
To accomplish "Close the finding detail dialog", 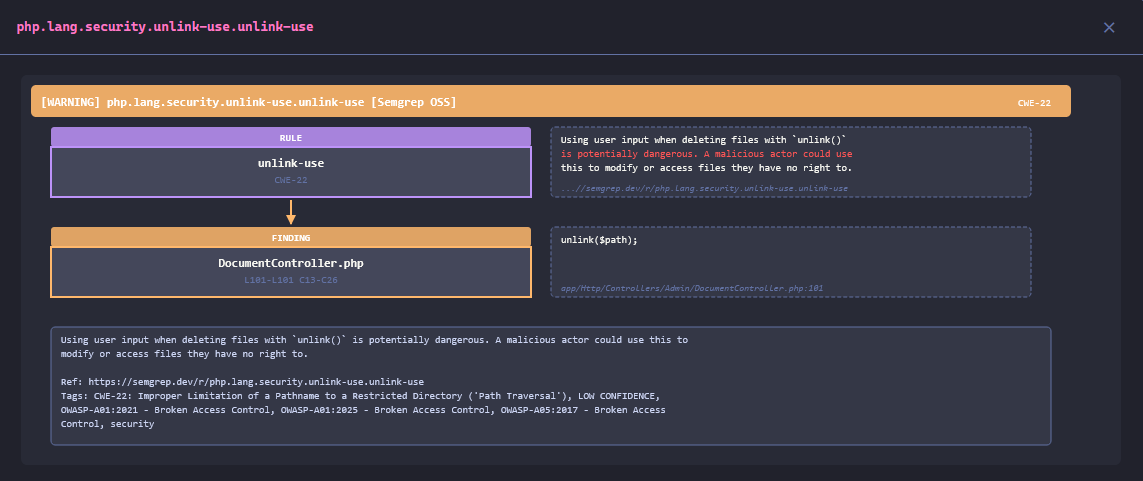I will [x=1108, y=27].
